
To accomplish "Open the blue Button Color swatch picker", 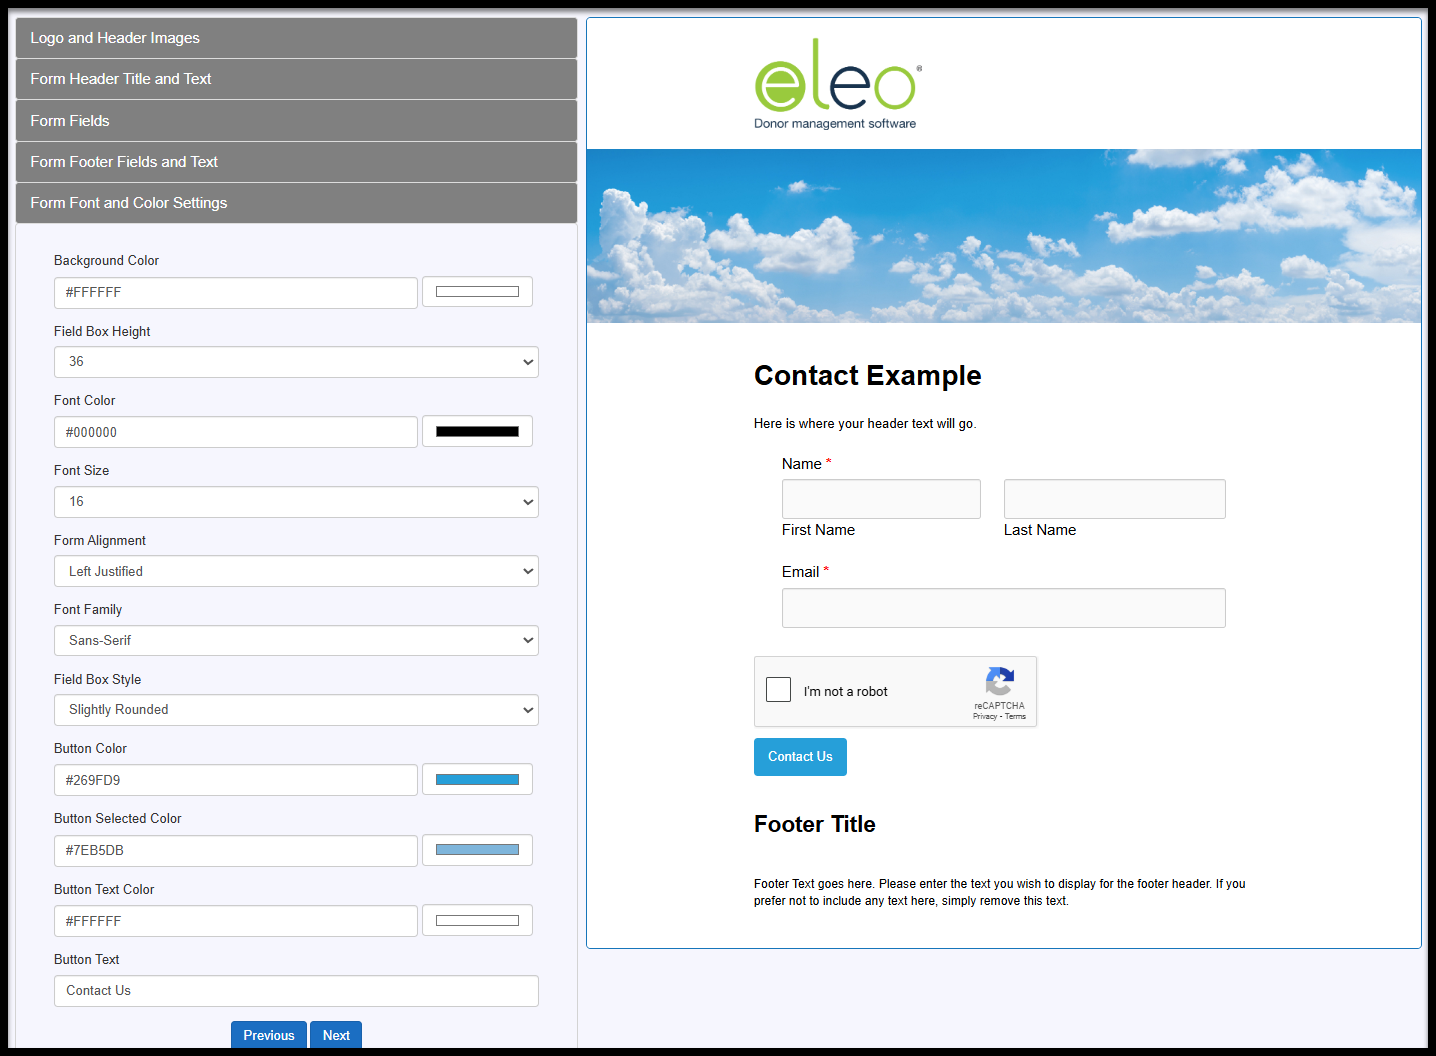I will [477, 779].
